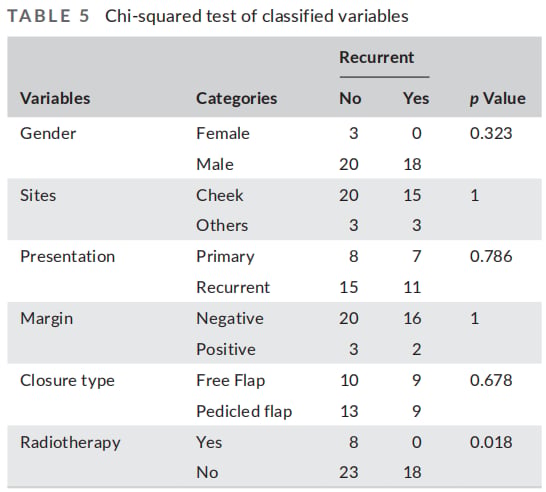Click the 0.018 p value cell
Viewport: 546px width, 492px height.
(x=491, y=442)
